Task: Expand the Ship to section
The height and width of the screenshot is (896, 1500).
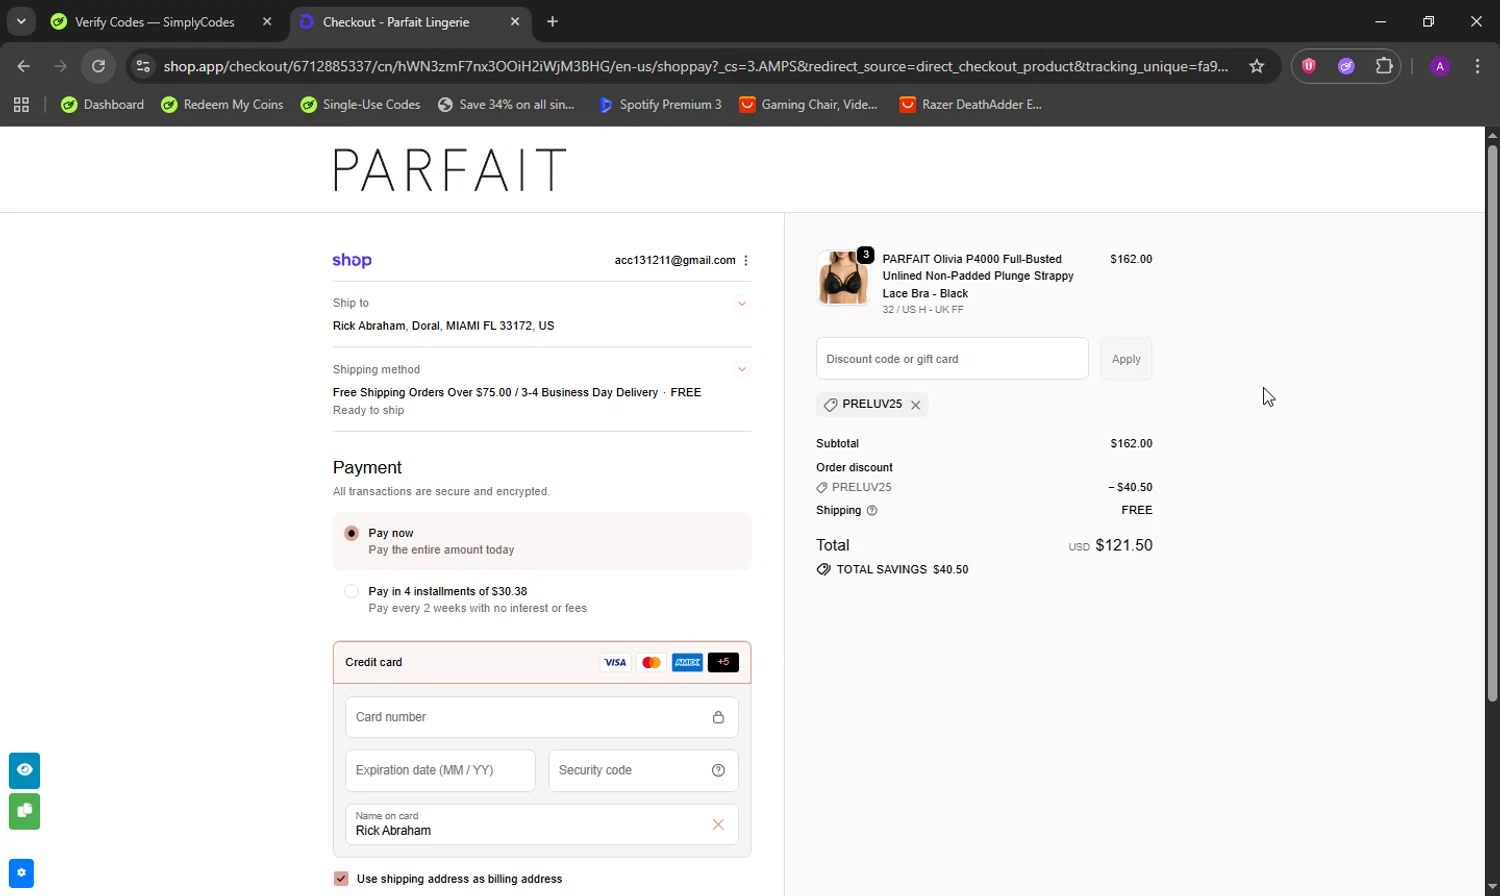Action: click(x=742, y=303)
